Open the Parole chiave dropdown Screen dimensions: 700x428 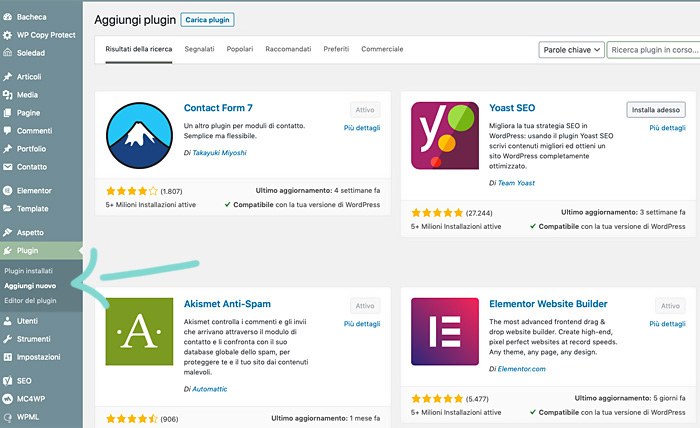[x=571, y=50]
